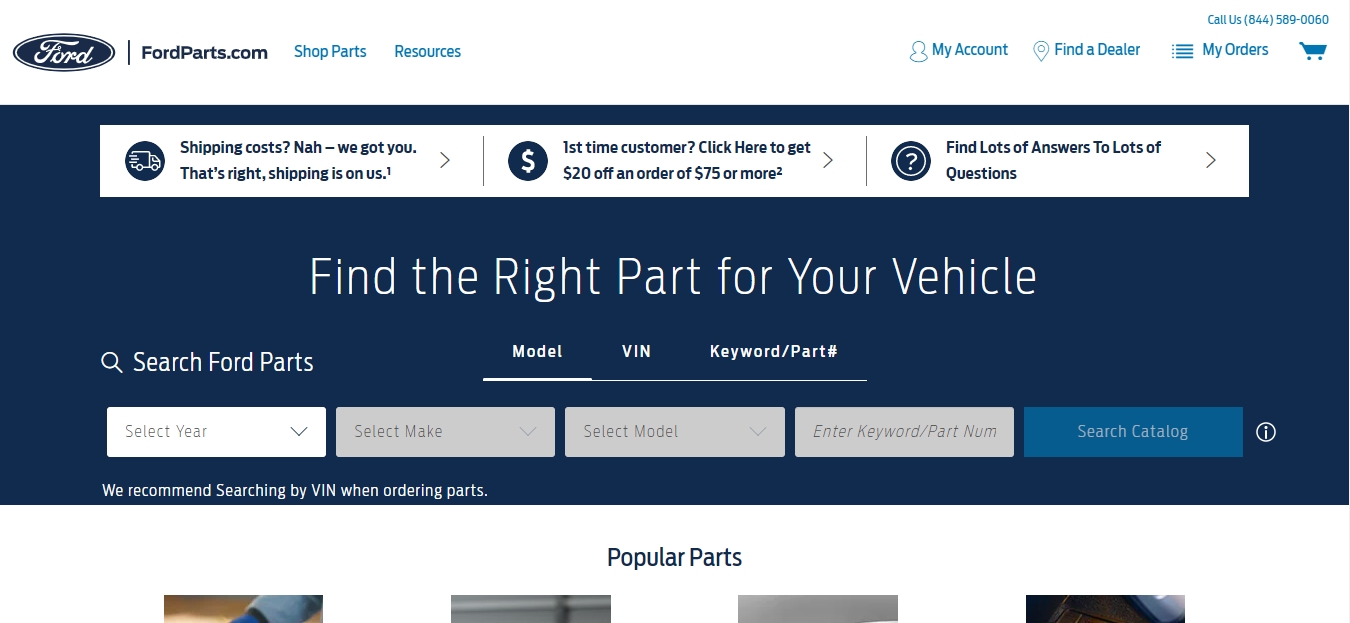Viewport: 1350px width, 623px height.
Task: Open the $20 off promo chevron arrow
Action: click(x=828, y=160)
